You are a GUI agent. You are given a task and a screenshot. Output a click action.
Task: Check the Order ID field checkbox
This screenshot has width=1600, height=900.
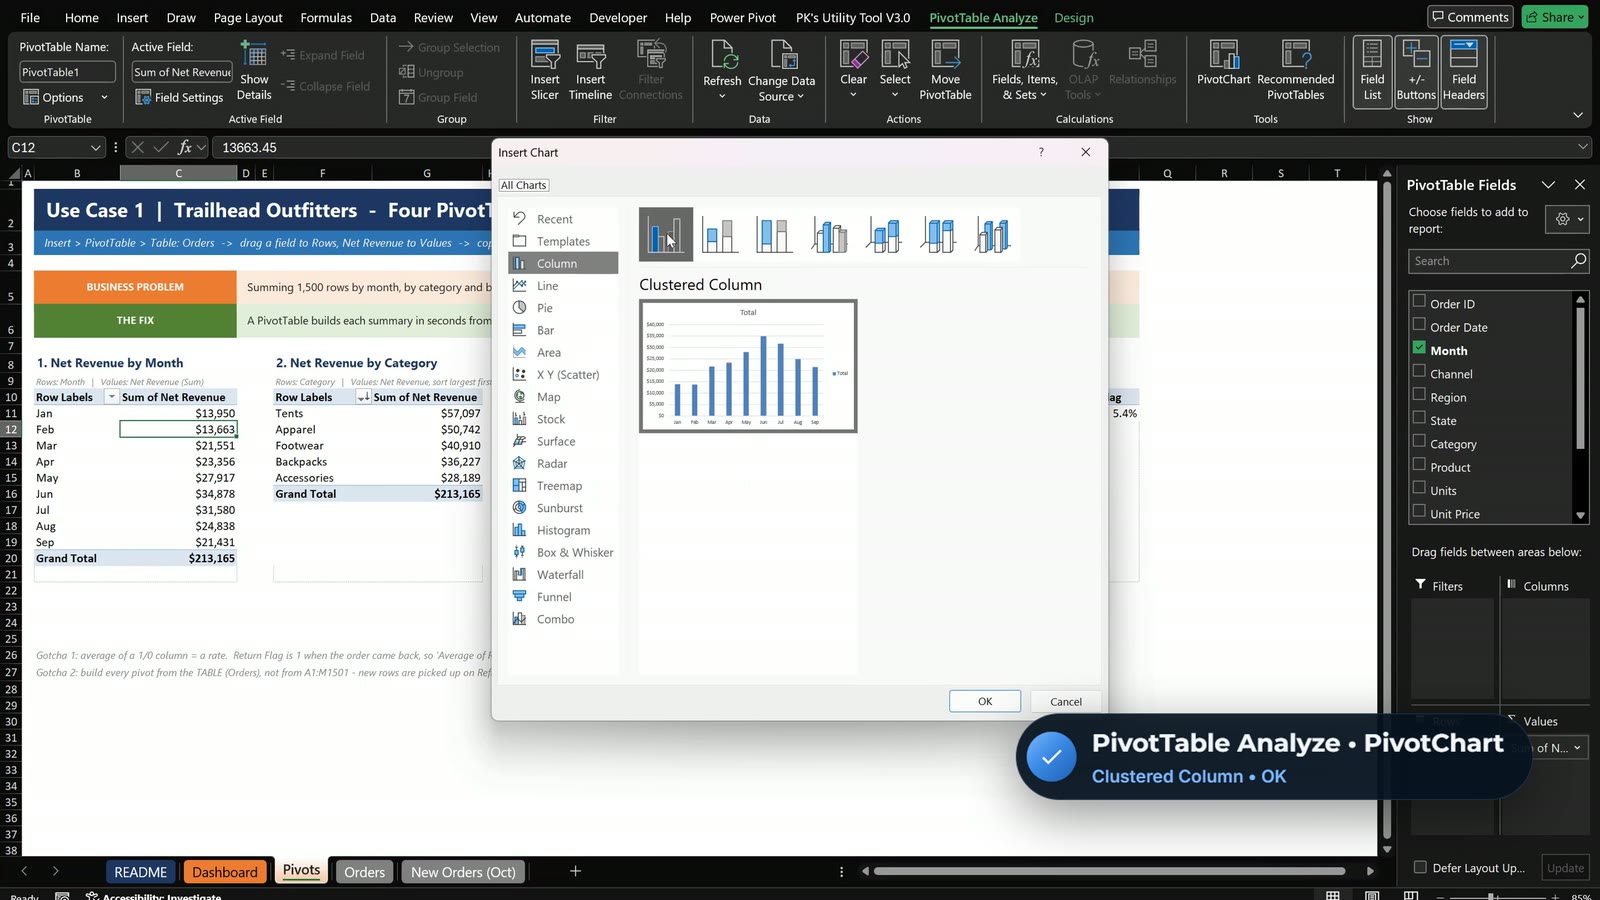[1419, 301]
